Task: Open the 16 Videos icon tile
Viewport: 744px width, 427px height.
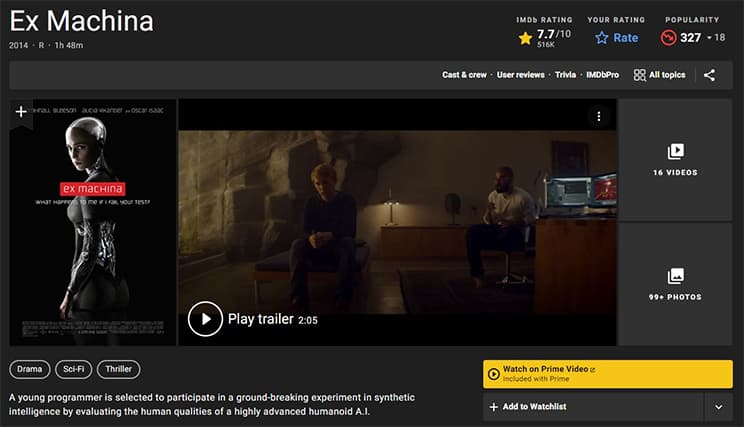Action: 675,160
